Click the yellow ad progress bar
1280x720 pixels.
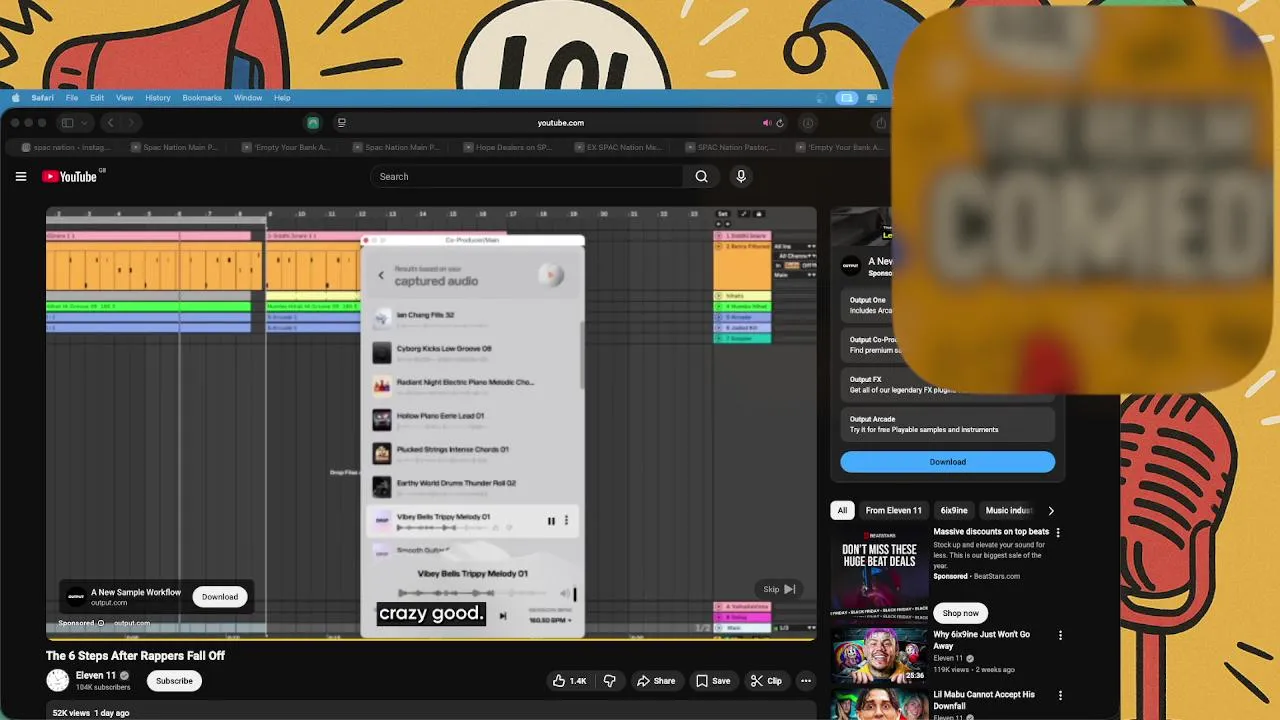coord(431,638)
